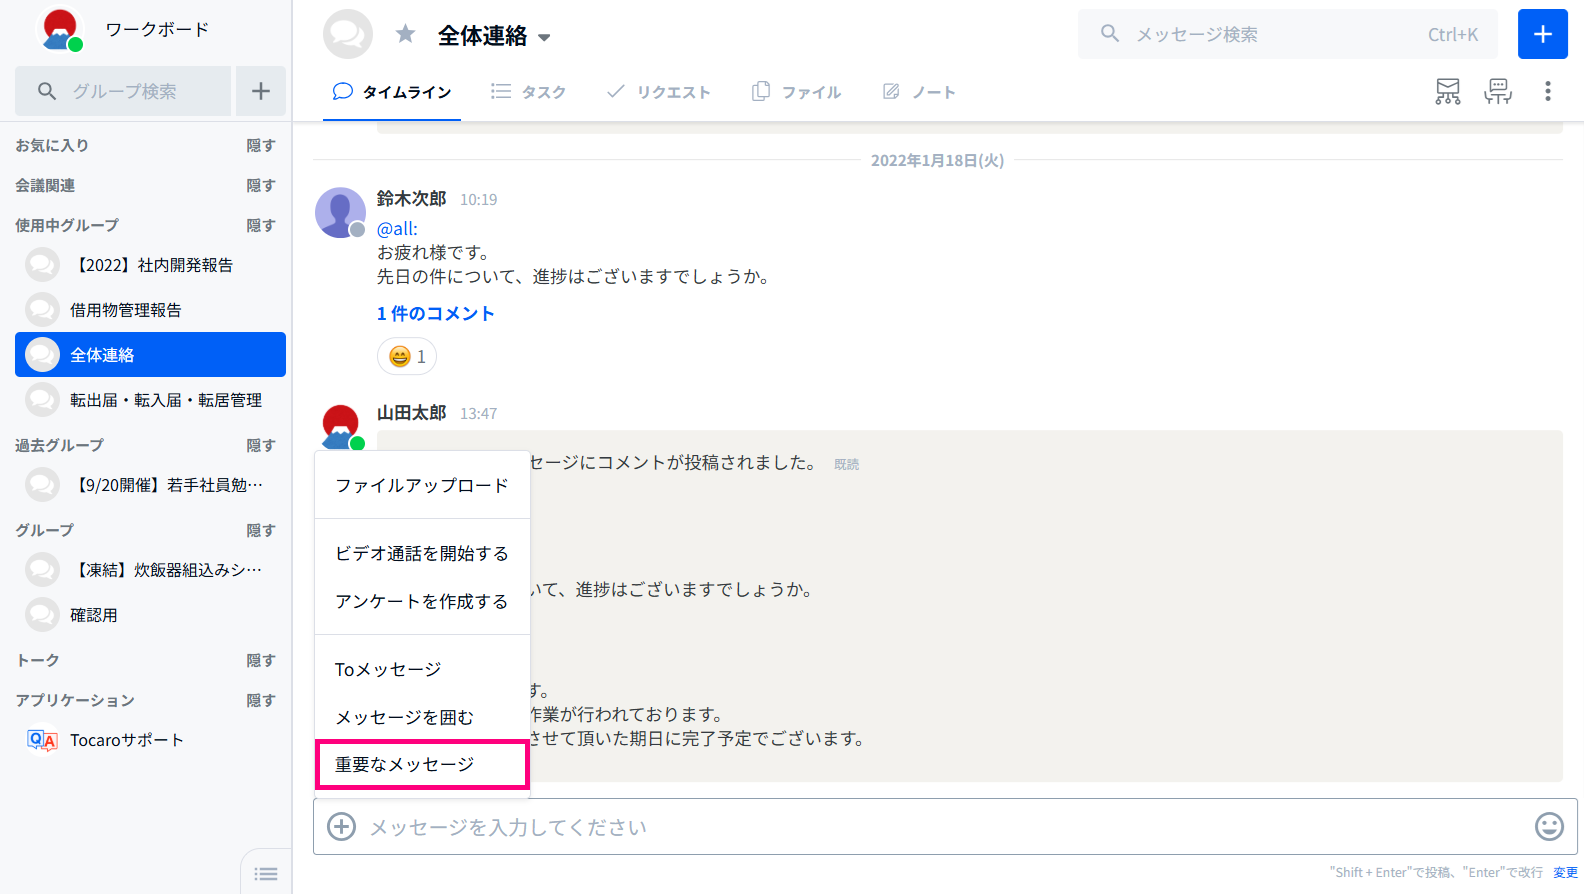
Task: Click the 既読 read label
Action: pos(847,465)
